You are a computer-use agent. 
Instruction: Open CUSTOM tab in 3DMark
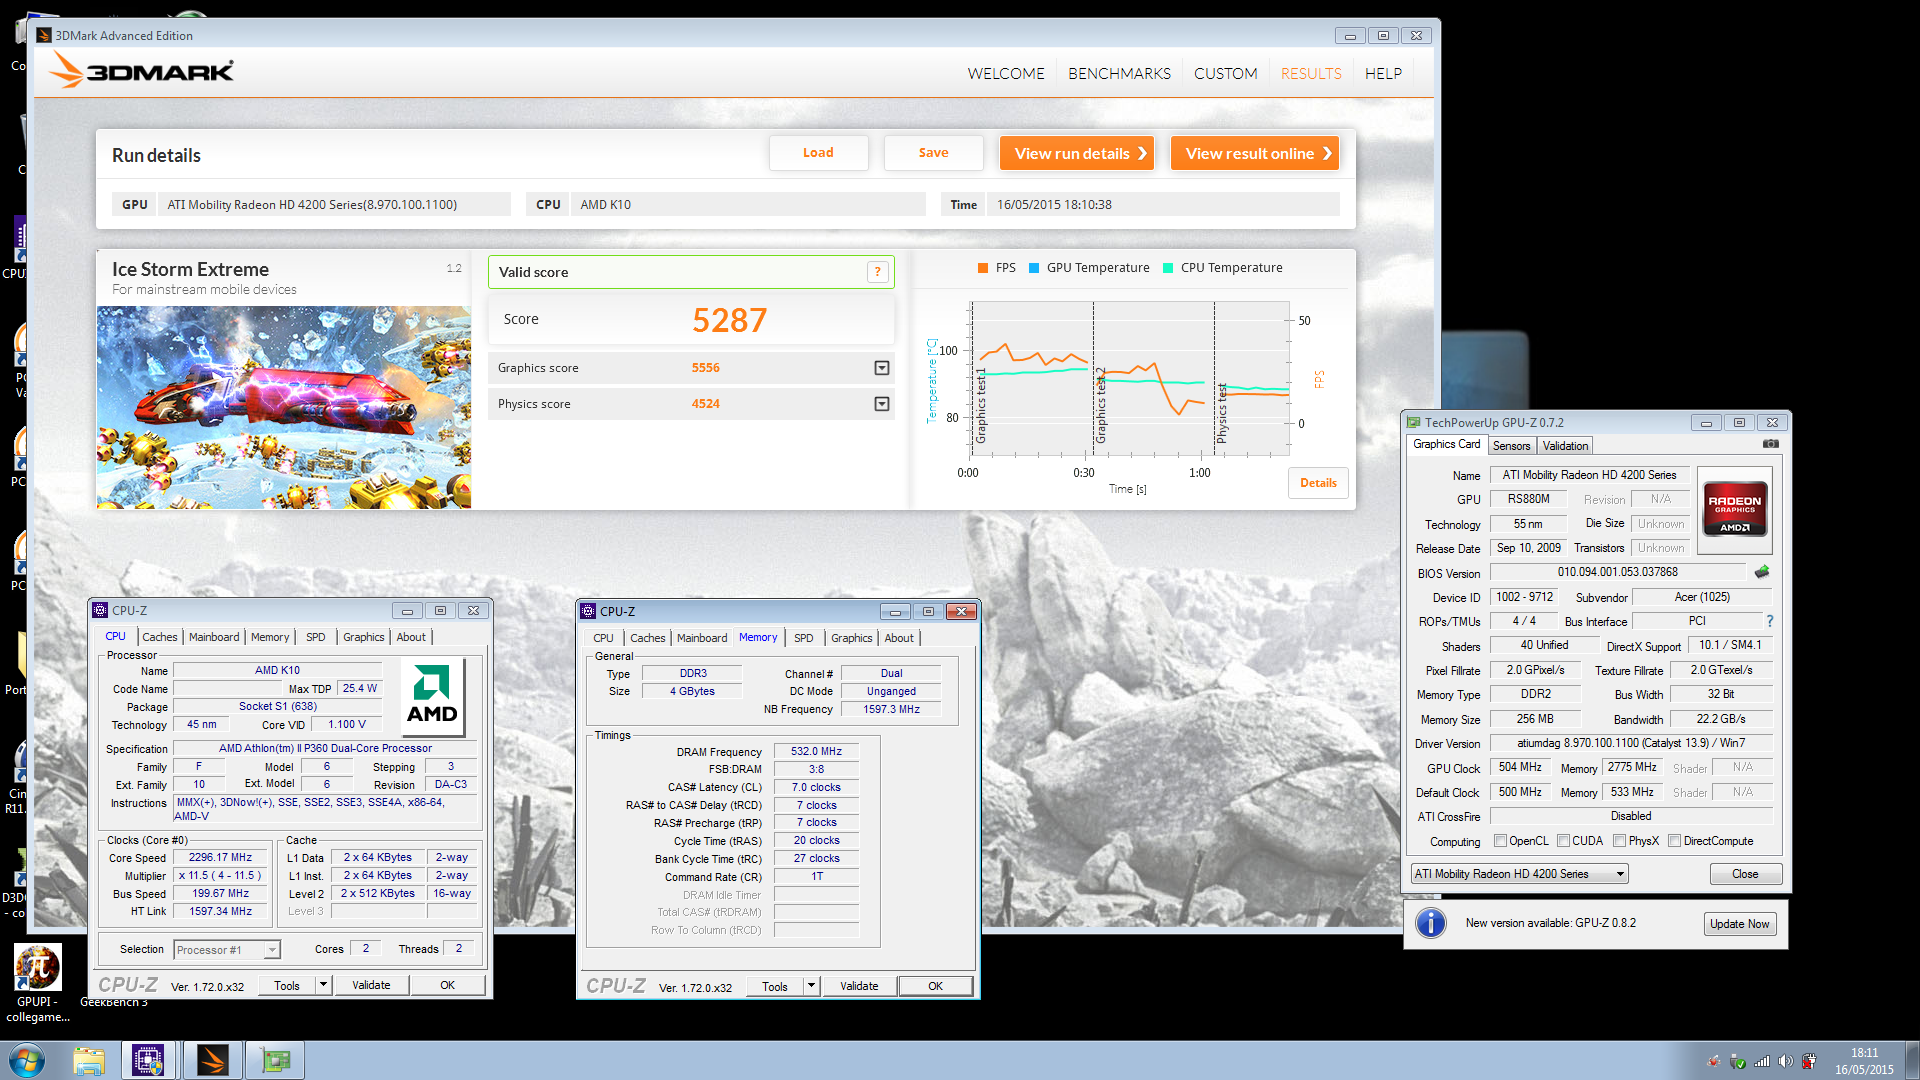click(1225, 73)
